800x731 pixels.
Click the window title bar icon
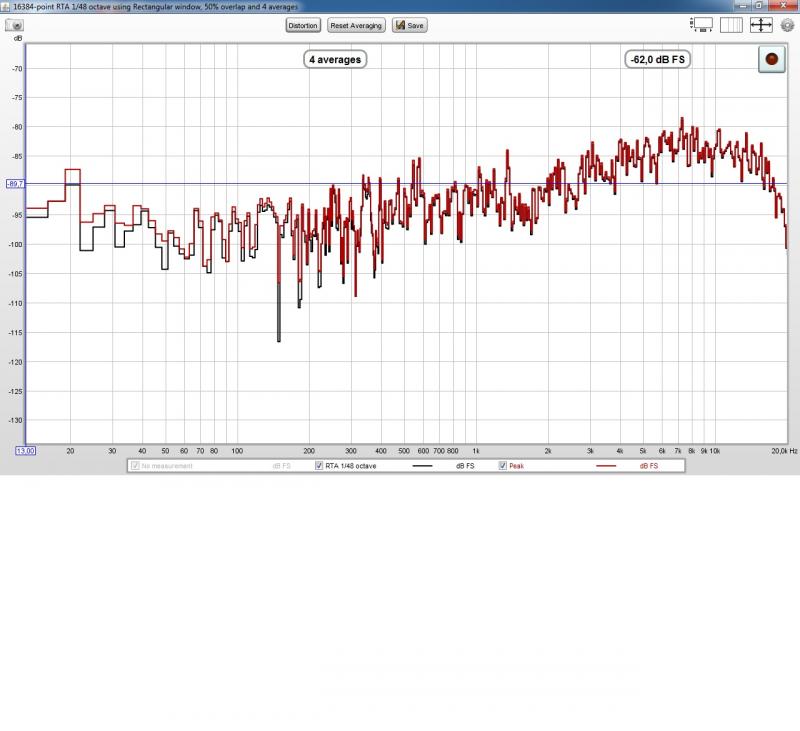coord(6,7)
